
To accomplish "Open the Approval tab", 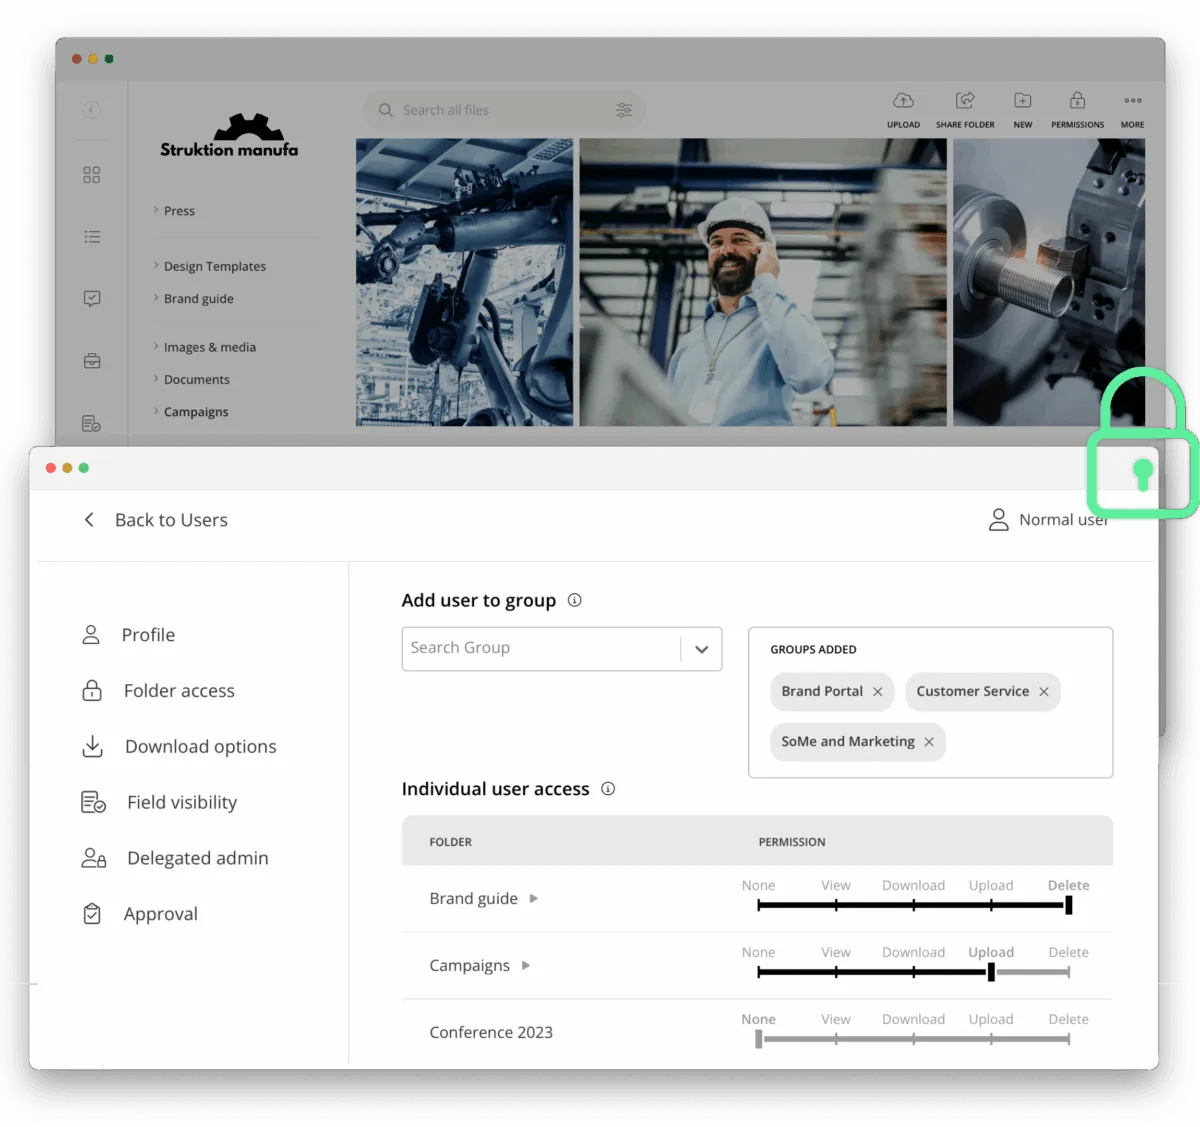I will (139, 914).
